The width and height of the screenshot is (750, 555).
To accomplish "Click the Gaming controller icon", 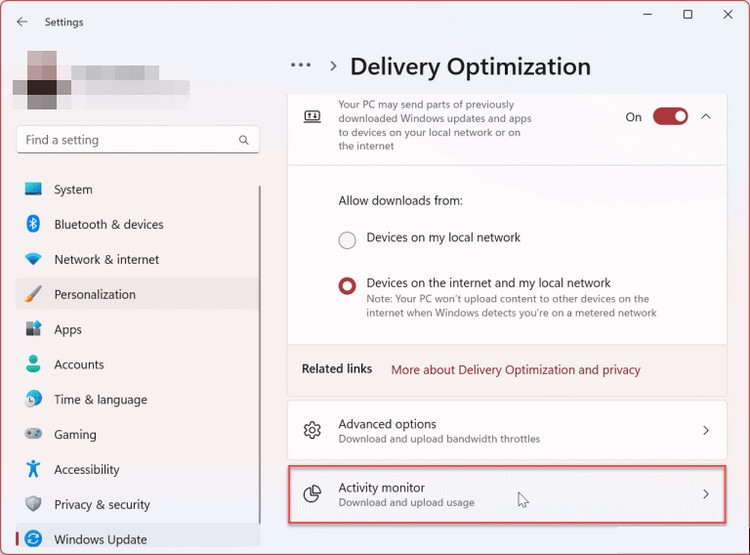I will [33, 433].
